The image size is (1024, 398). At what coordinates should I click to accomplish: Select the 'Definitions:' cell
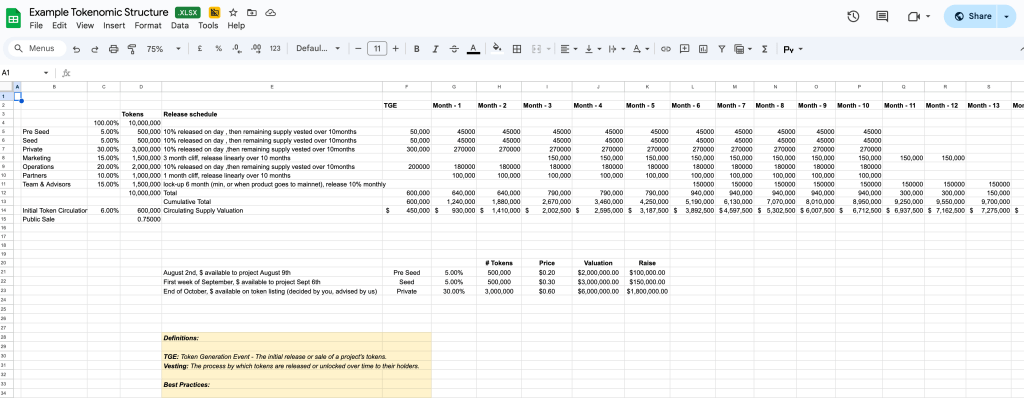pyautogui.click(x=272, y=338)
